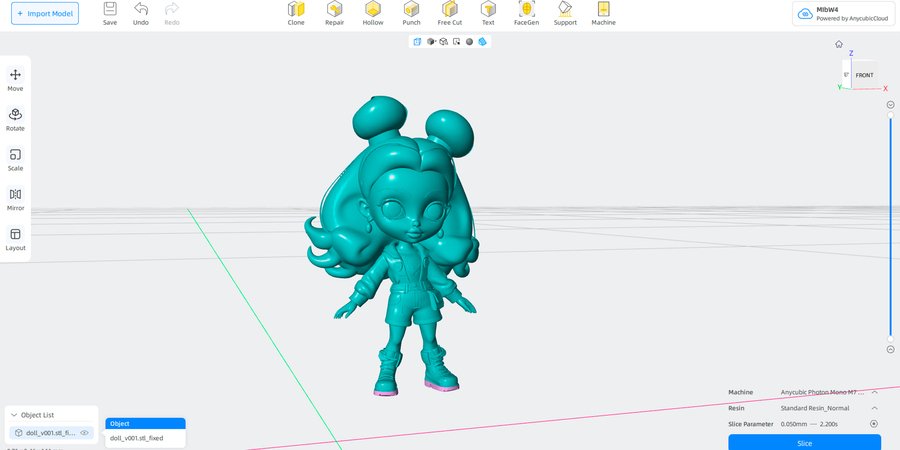Open the Text tool
This screenshot has width=900, height=450.
(488, 14)
